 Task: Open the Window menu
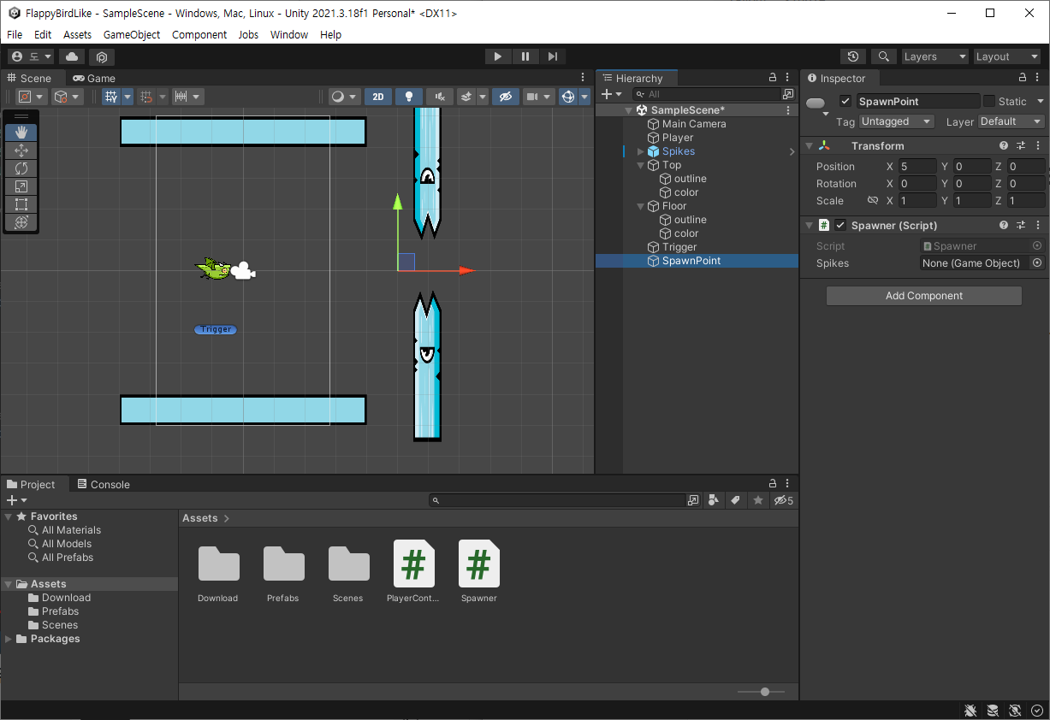[289, 35]
